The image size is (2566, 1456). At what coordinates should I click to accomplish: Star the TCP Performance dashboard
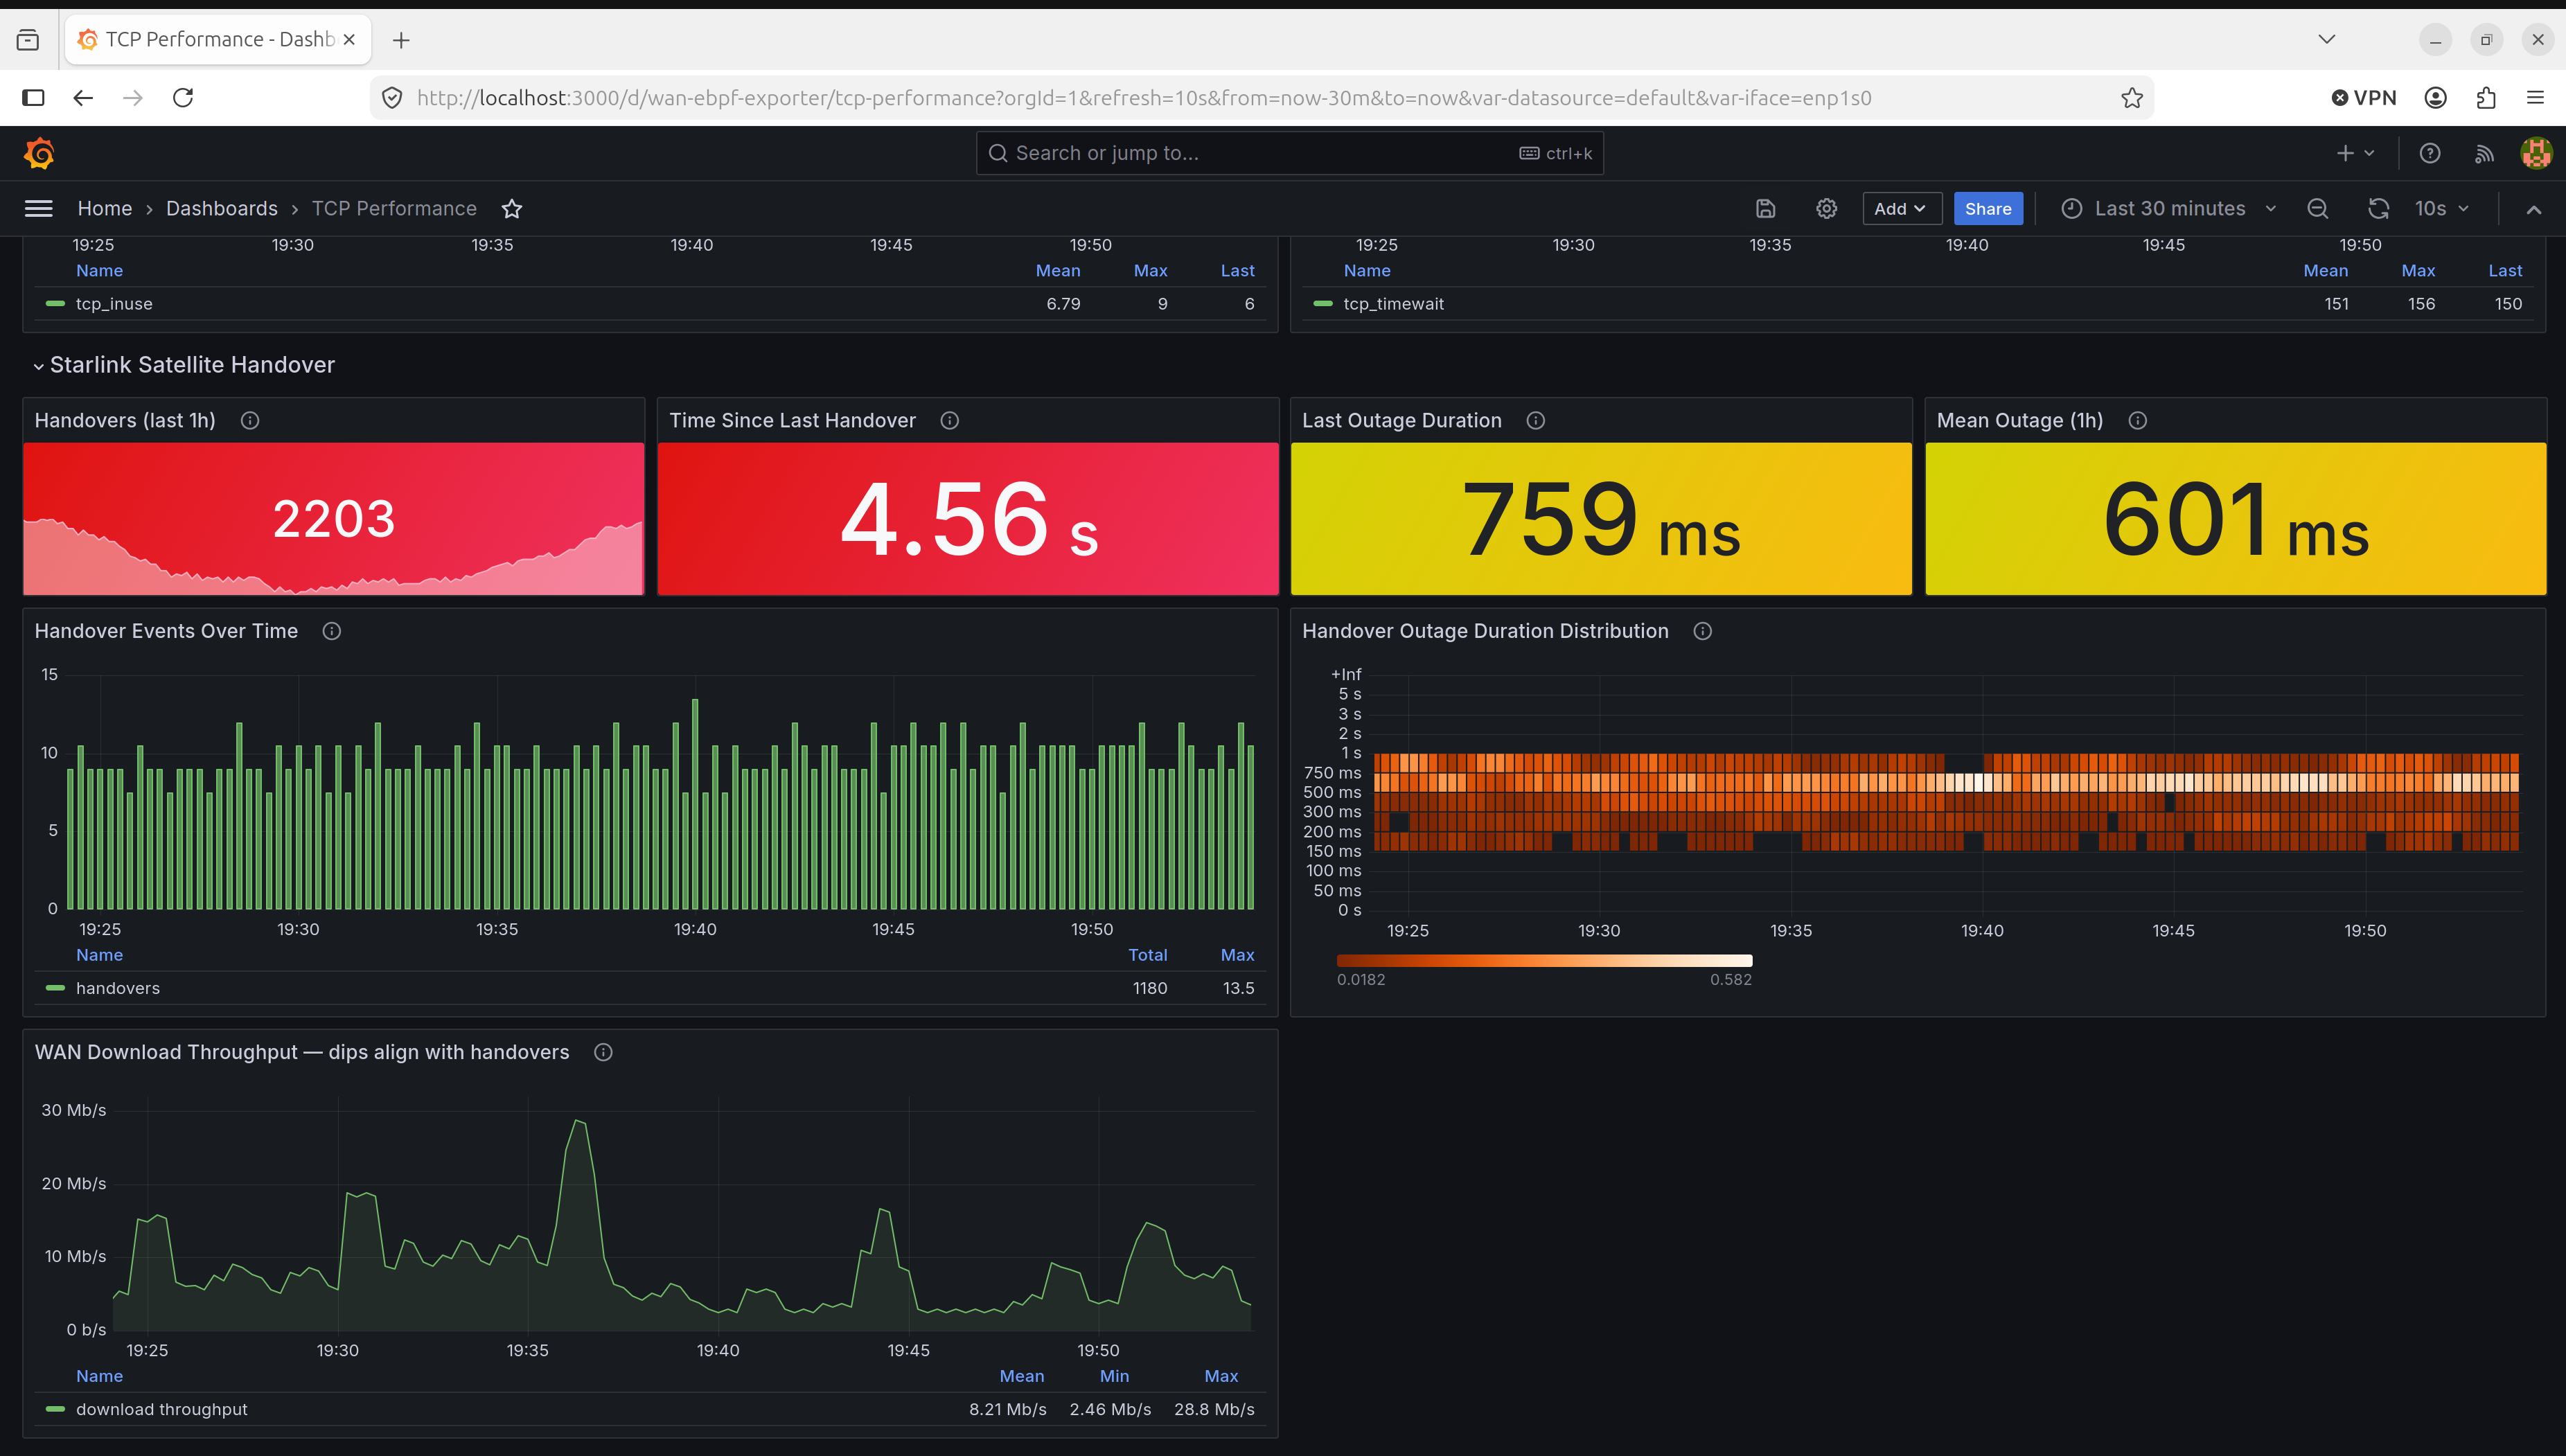[512, 208]
